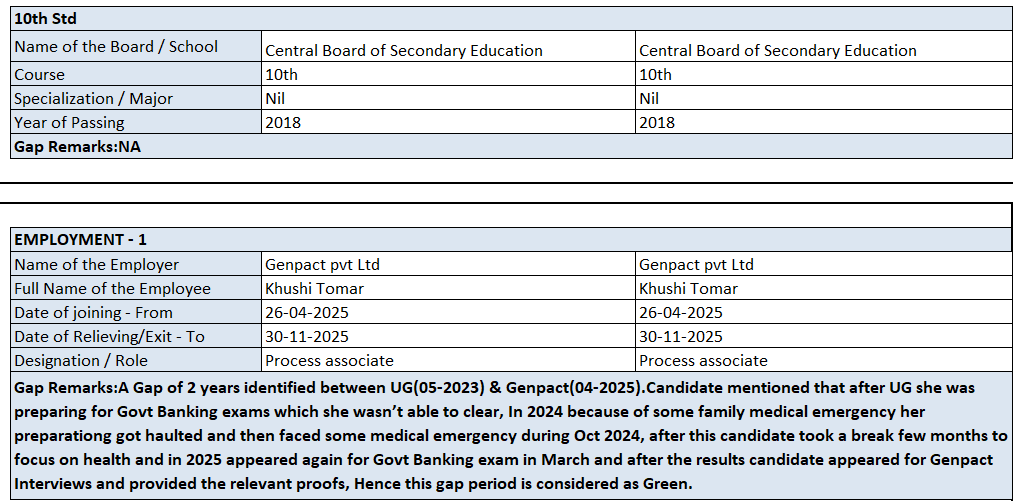Click first Central Board of Secondary Education cell

pos(403,50)
